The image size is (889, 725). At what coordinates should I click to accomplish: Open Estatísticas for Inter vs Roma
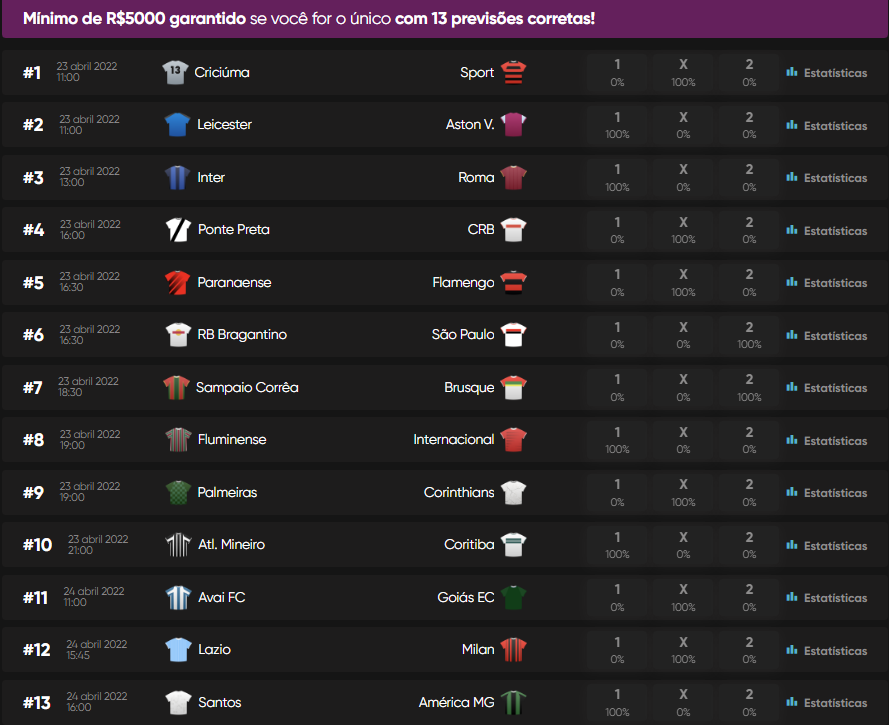(827, 178)
